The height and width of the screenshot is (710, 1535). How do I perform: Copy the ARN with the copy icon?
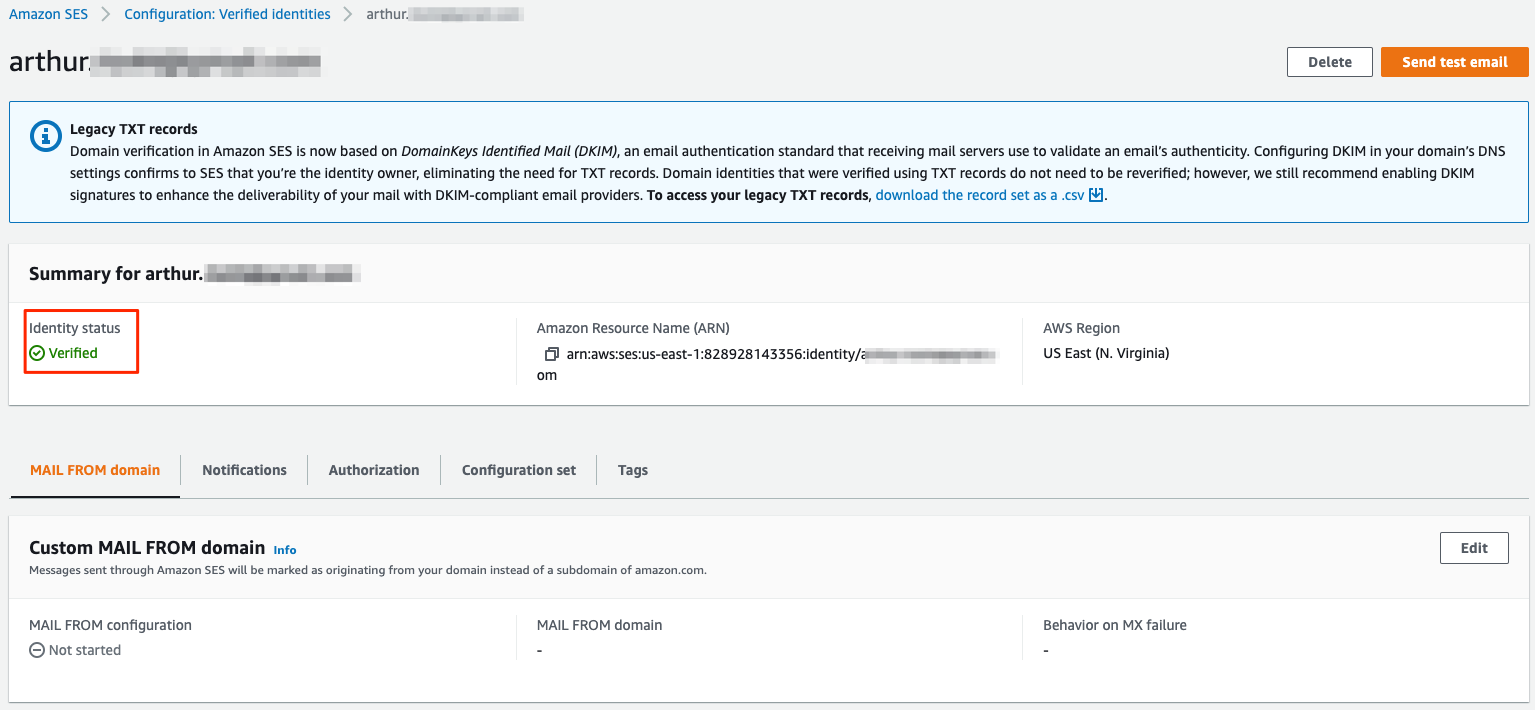click(x=551, y=354)
